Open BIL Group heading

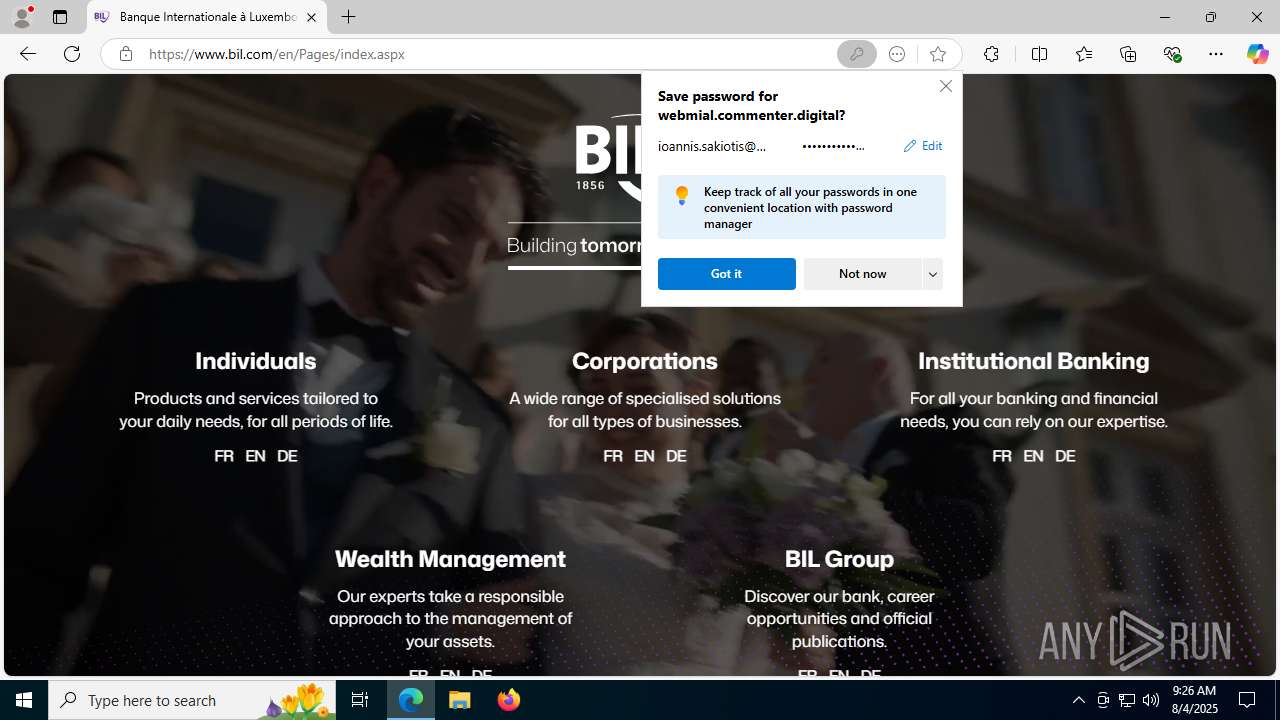tap(839, 559)
